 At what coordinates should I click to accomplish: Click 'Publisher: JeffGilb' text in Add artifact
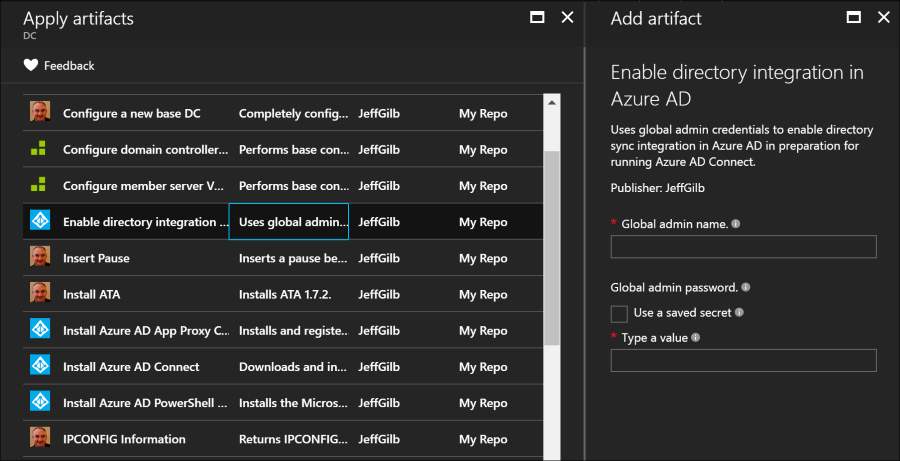pos(658,188)
